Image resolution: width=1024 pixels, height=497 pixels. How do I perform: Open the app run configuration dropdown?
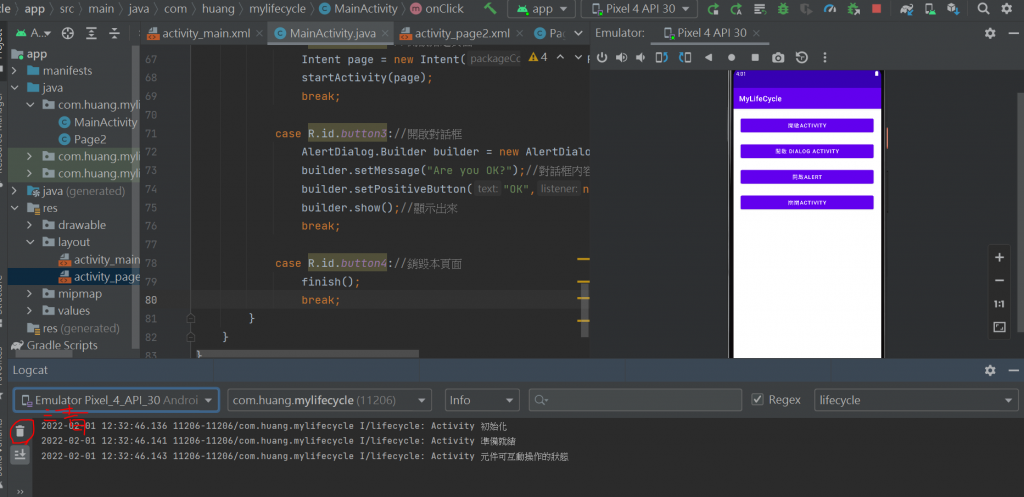click(541, 9)
